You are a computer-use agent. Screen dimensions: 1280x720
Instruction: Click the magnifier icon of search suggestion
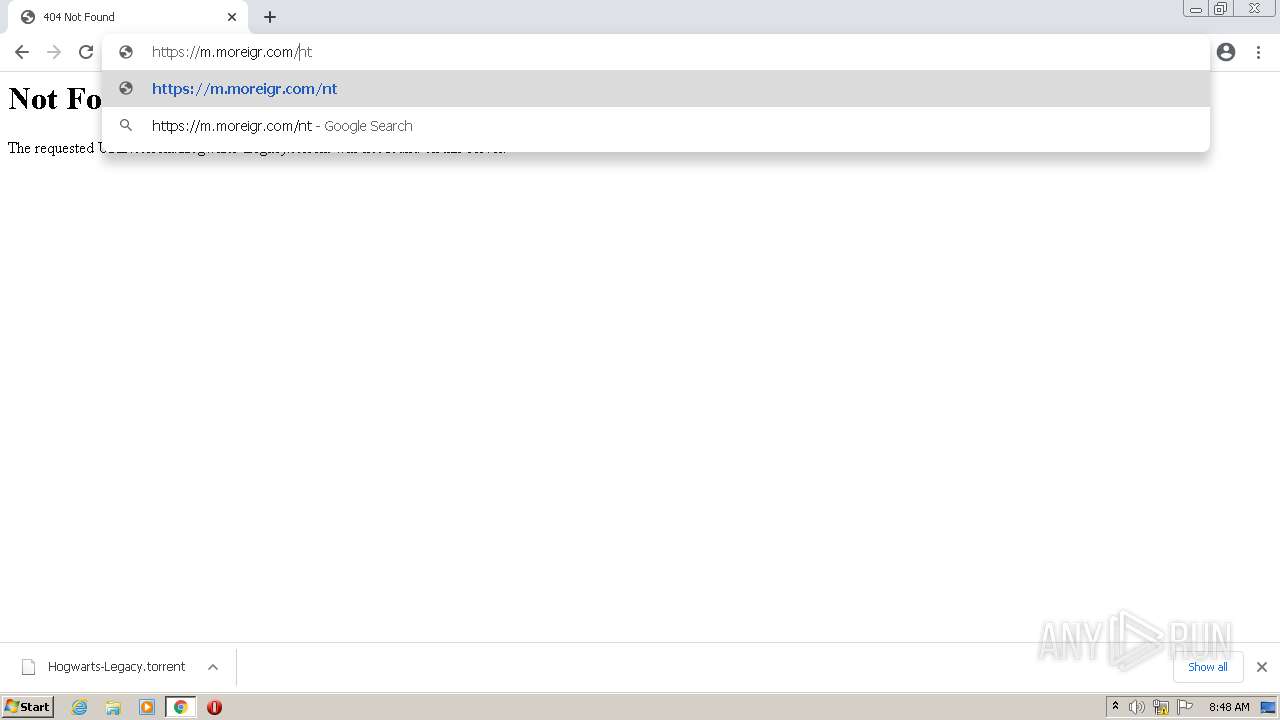pos(126,126)
